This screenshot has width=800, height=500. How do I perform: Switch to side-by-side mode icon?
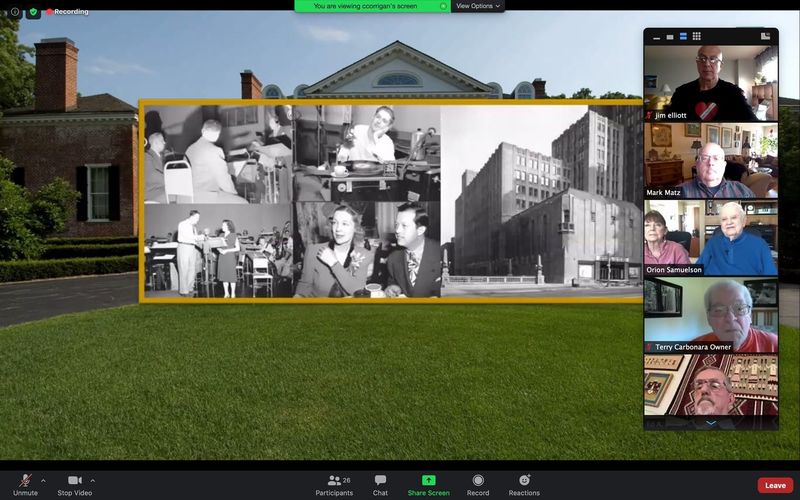click(765, 36)
